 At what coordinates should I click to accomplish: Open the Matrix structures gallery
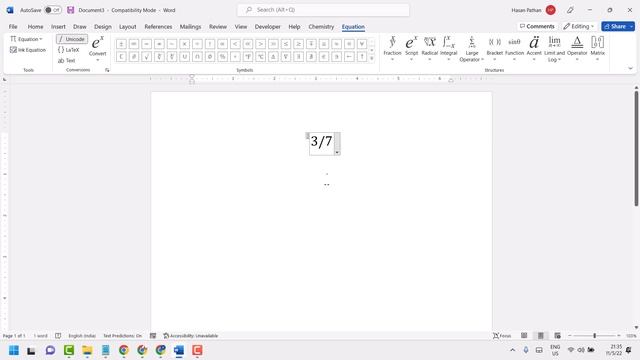tap(598, 48)
